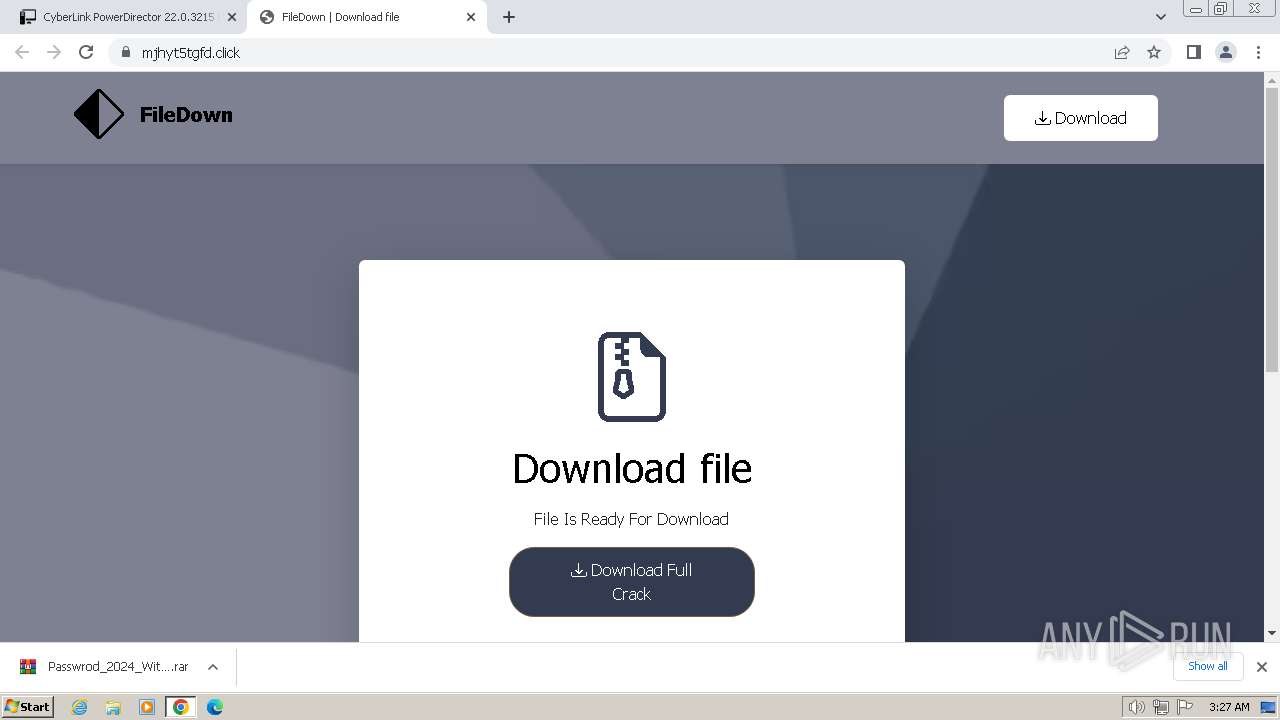Close the CyberLink PowerDirector tab
This screenshot has width=1280, height=720.
point(232,17)
